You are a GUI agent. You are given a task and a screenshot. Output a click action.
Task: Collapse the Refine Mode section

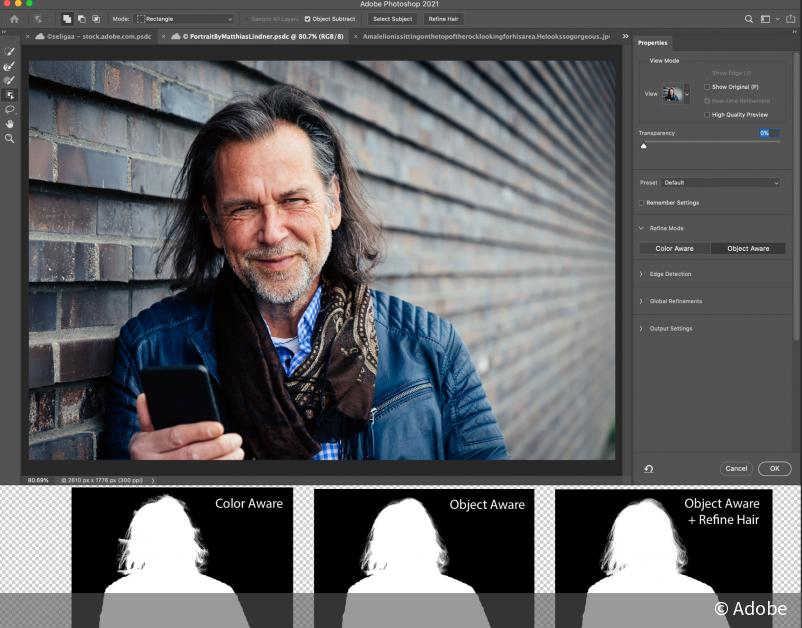pos(640,228)
